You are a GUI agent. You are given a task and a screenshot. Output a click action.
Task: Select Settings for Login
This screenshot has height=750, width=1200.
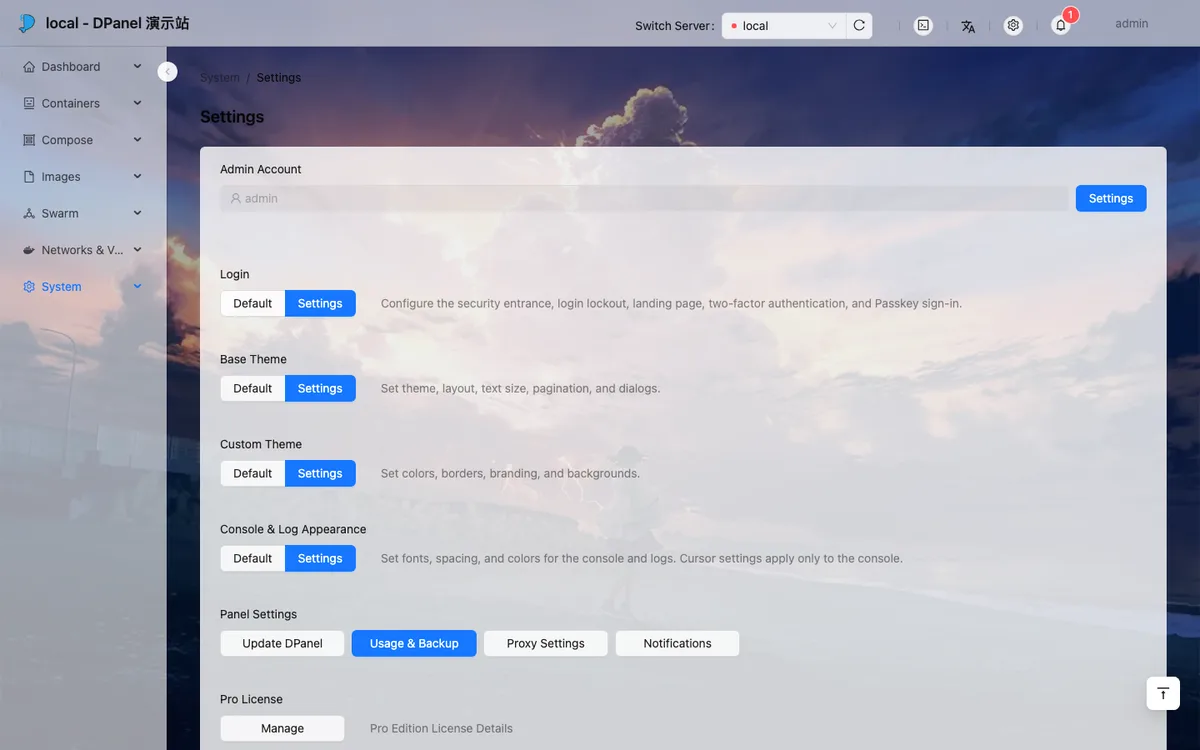click(320, 303)
